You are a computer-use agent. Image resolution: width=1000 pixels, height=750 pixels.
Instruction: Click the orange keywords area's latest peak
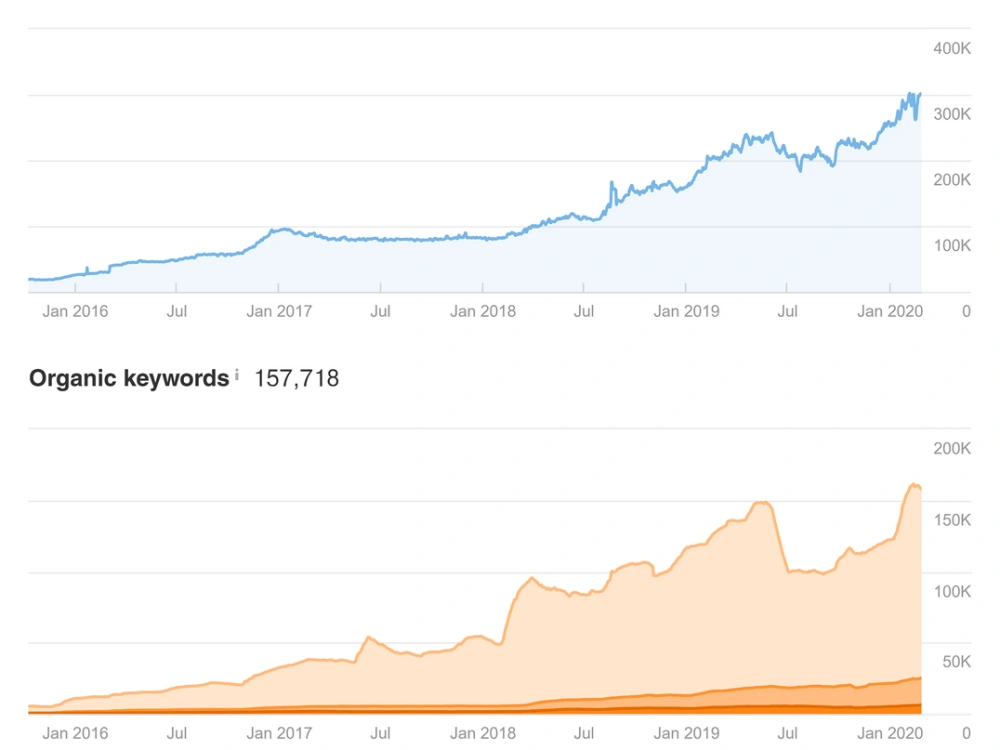click(x=914, y=485)
